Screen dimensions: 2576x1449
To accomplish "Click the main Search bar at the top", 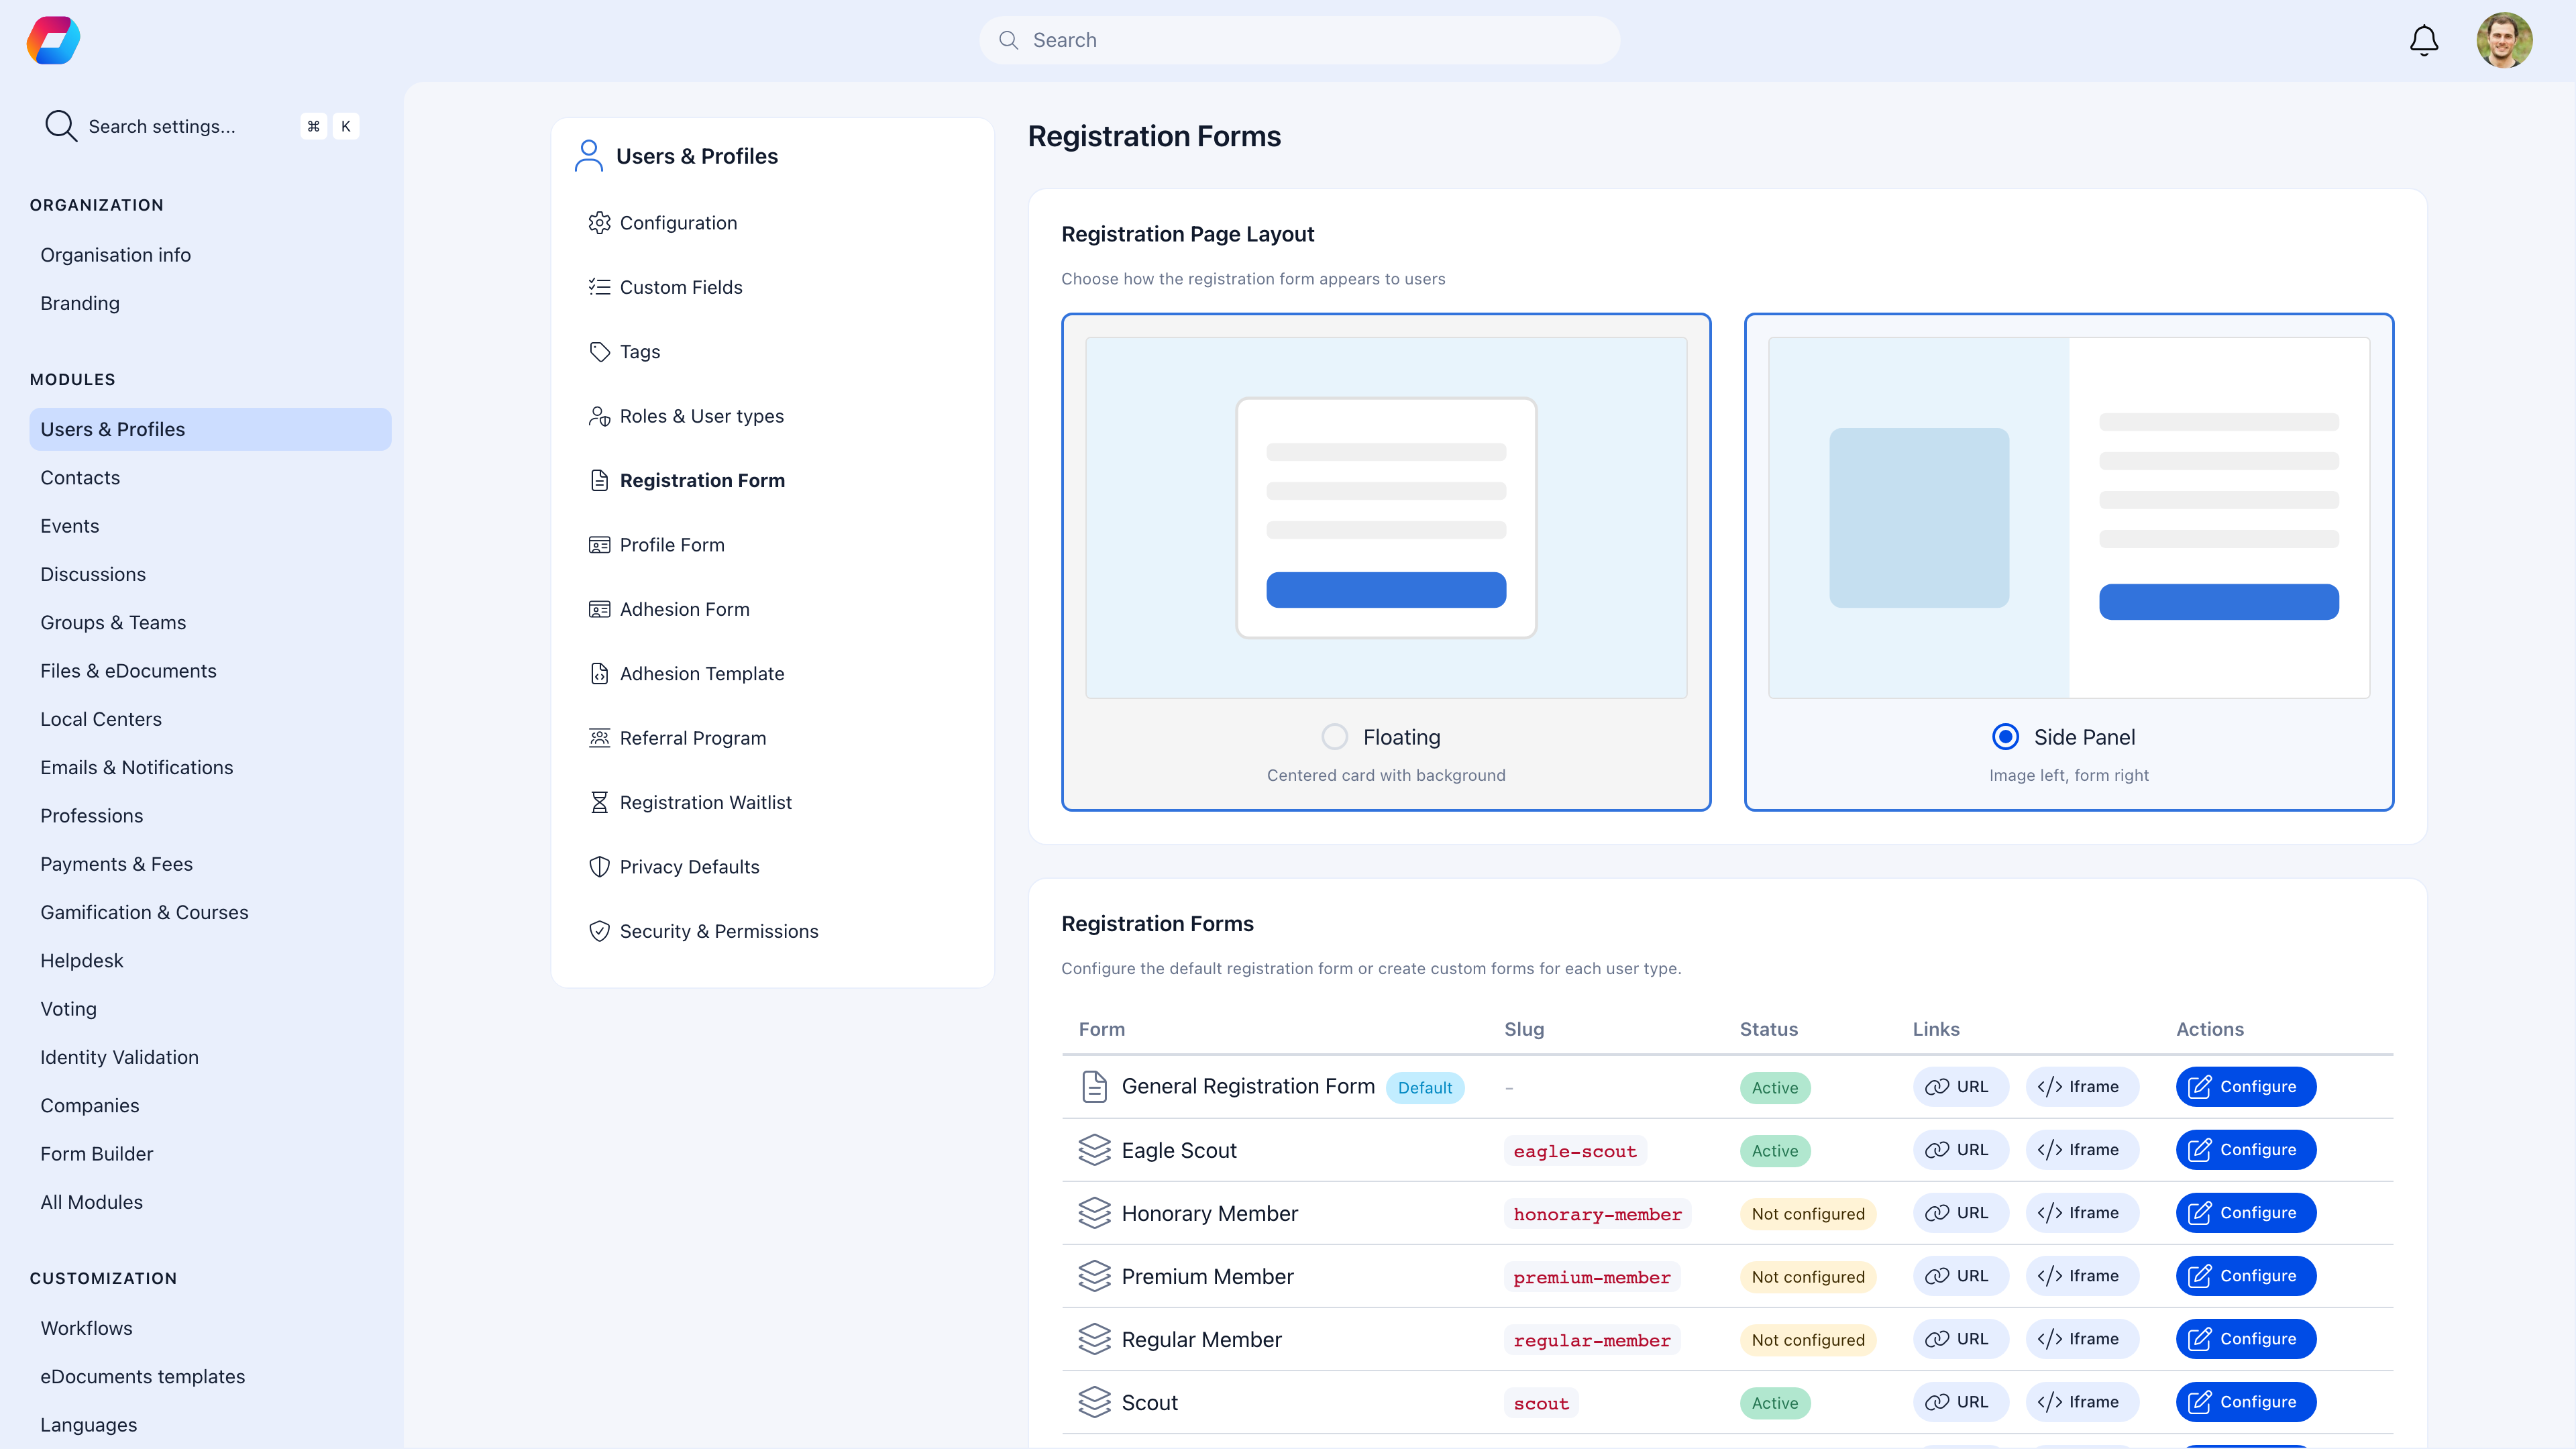I will [1298, 40].
